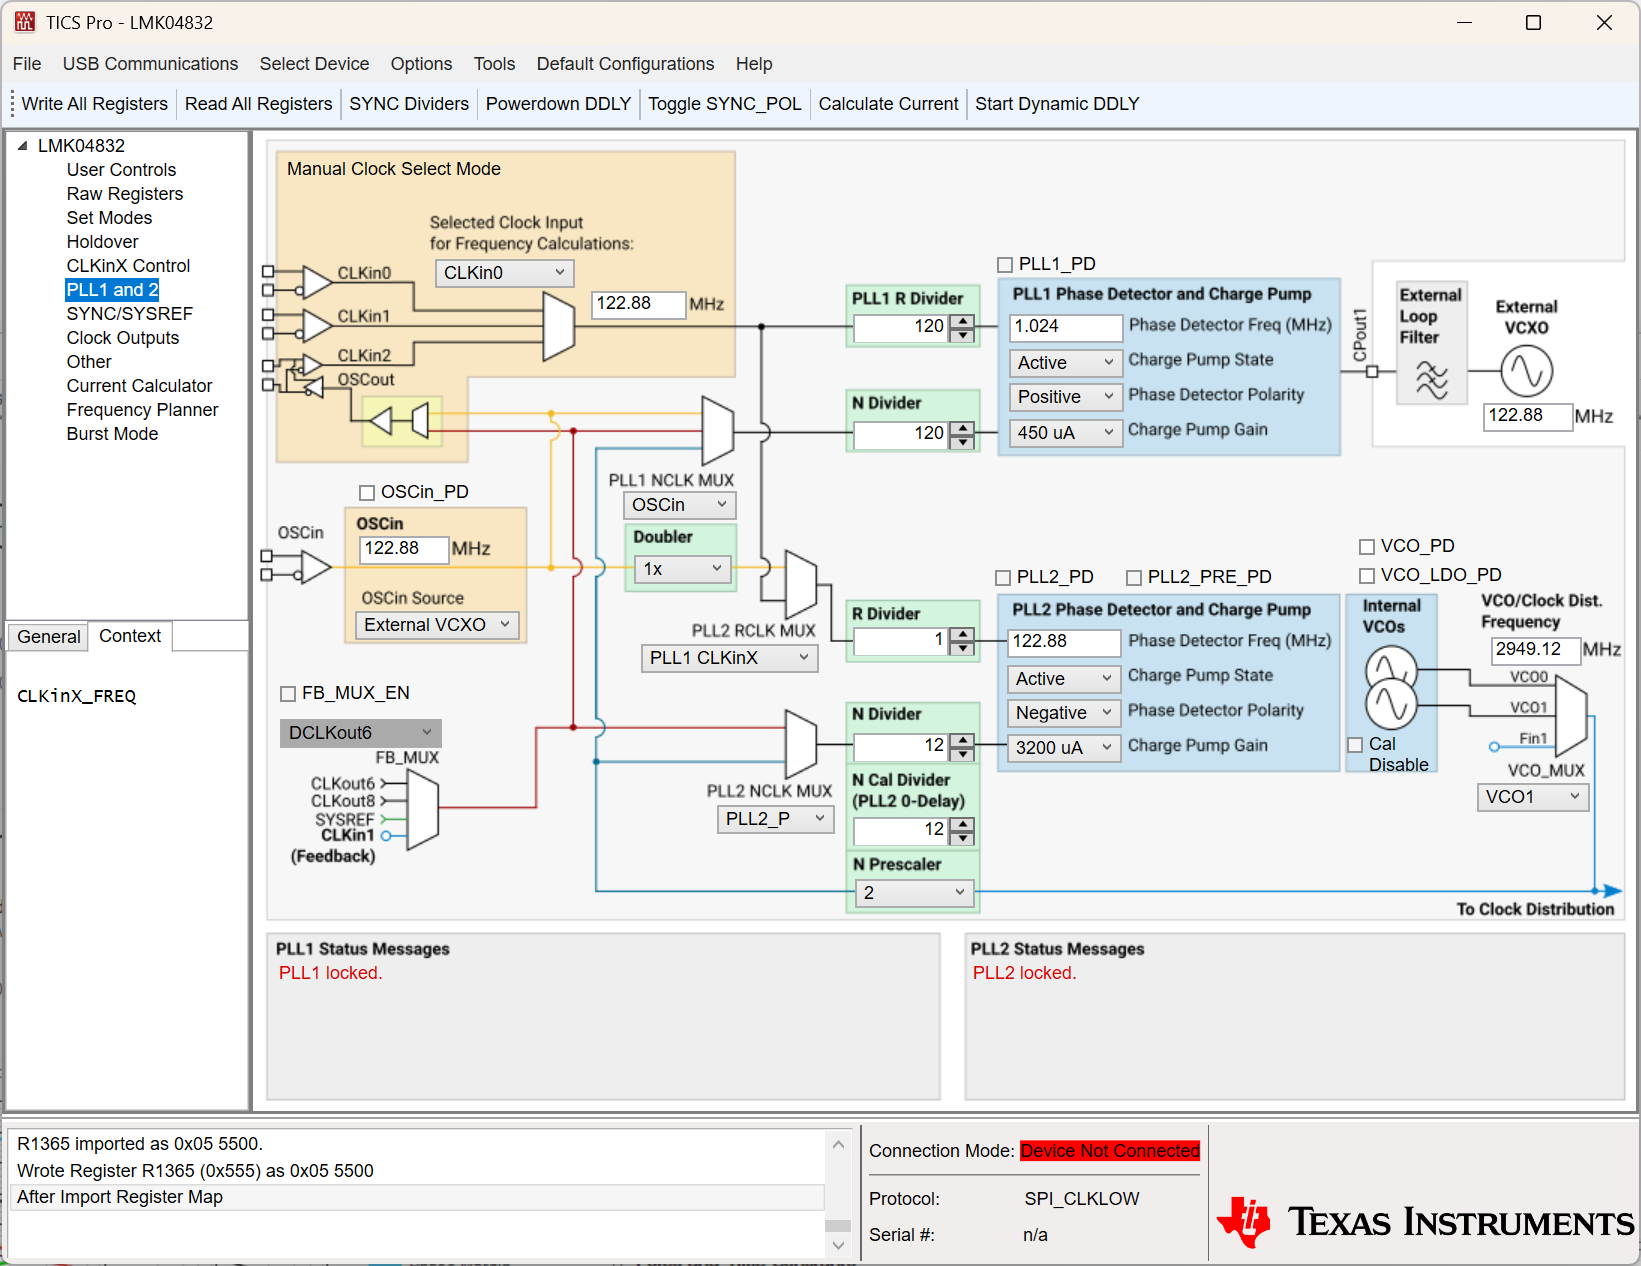Click the External VCXO sine wave symbol

(x=1526, y=371)
